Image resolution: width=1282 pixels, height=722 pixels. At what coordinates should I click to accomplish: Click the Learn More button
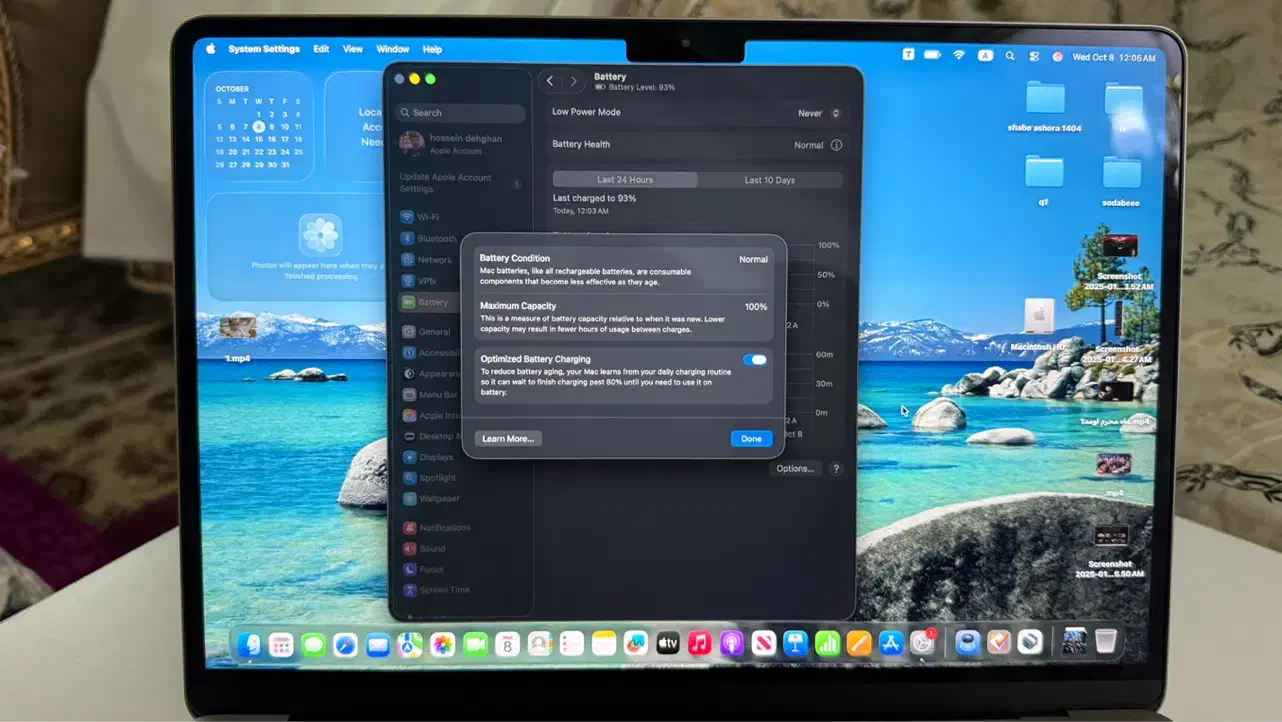pyautogui.click(x=508, y=439)
